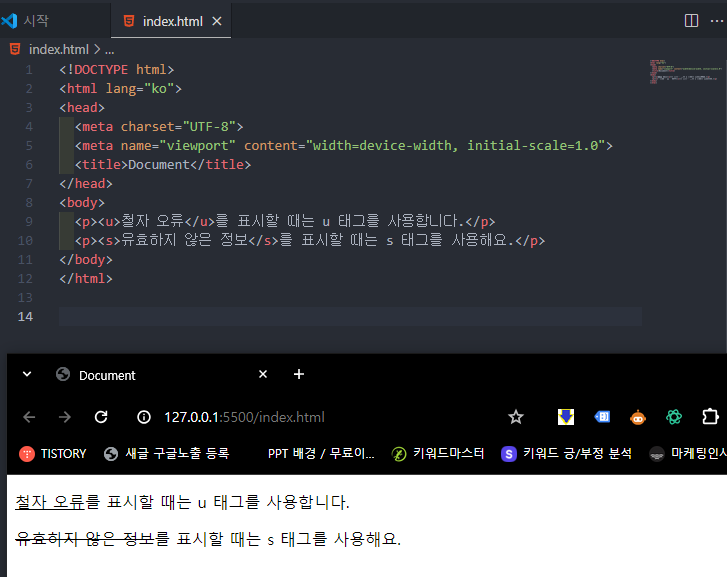Click line number 14 in the gutter
Screen dimensions: 727x577
25,316
